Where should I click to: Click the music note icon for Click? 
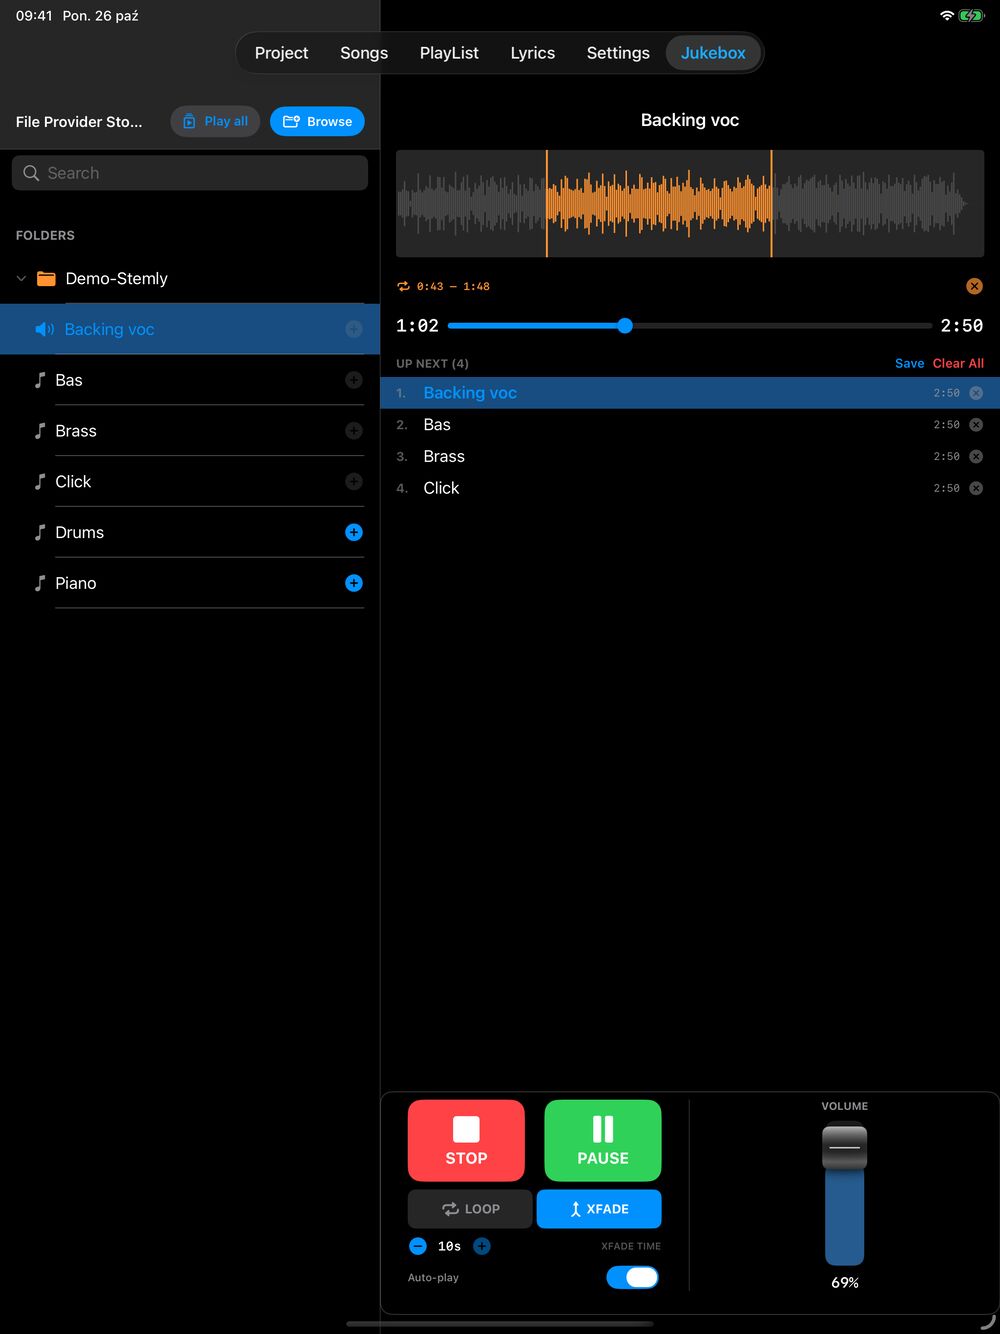(x=40, y=482)
